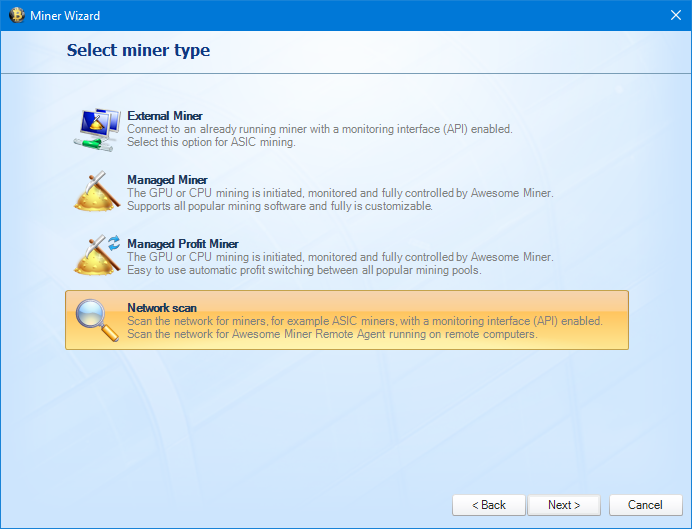Select the External Miner heading

click(165, 116)
